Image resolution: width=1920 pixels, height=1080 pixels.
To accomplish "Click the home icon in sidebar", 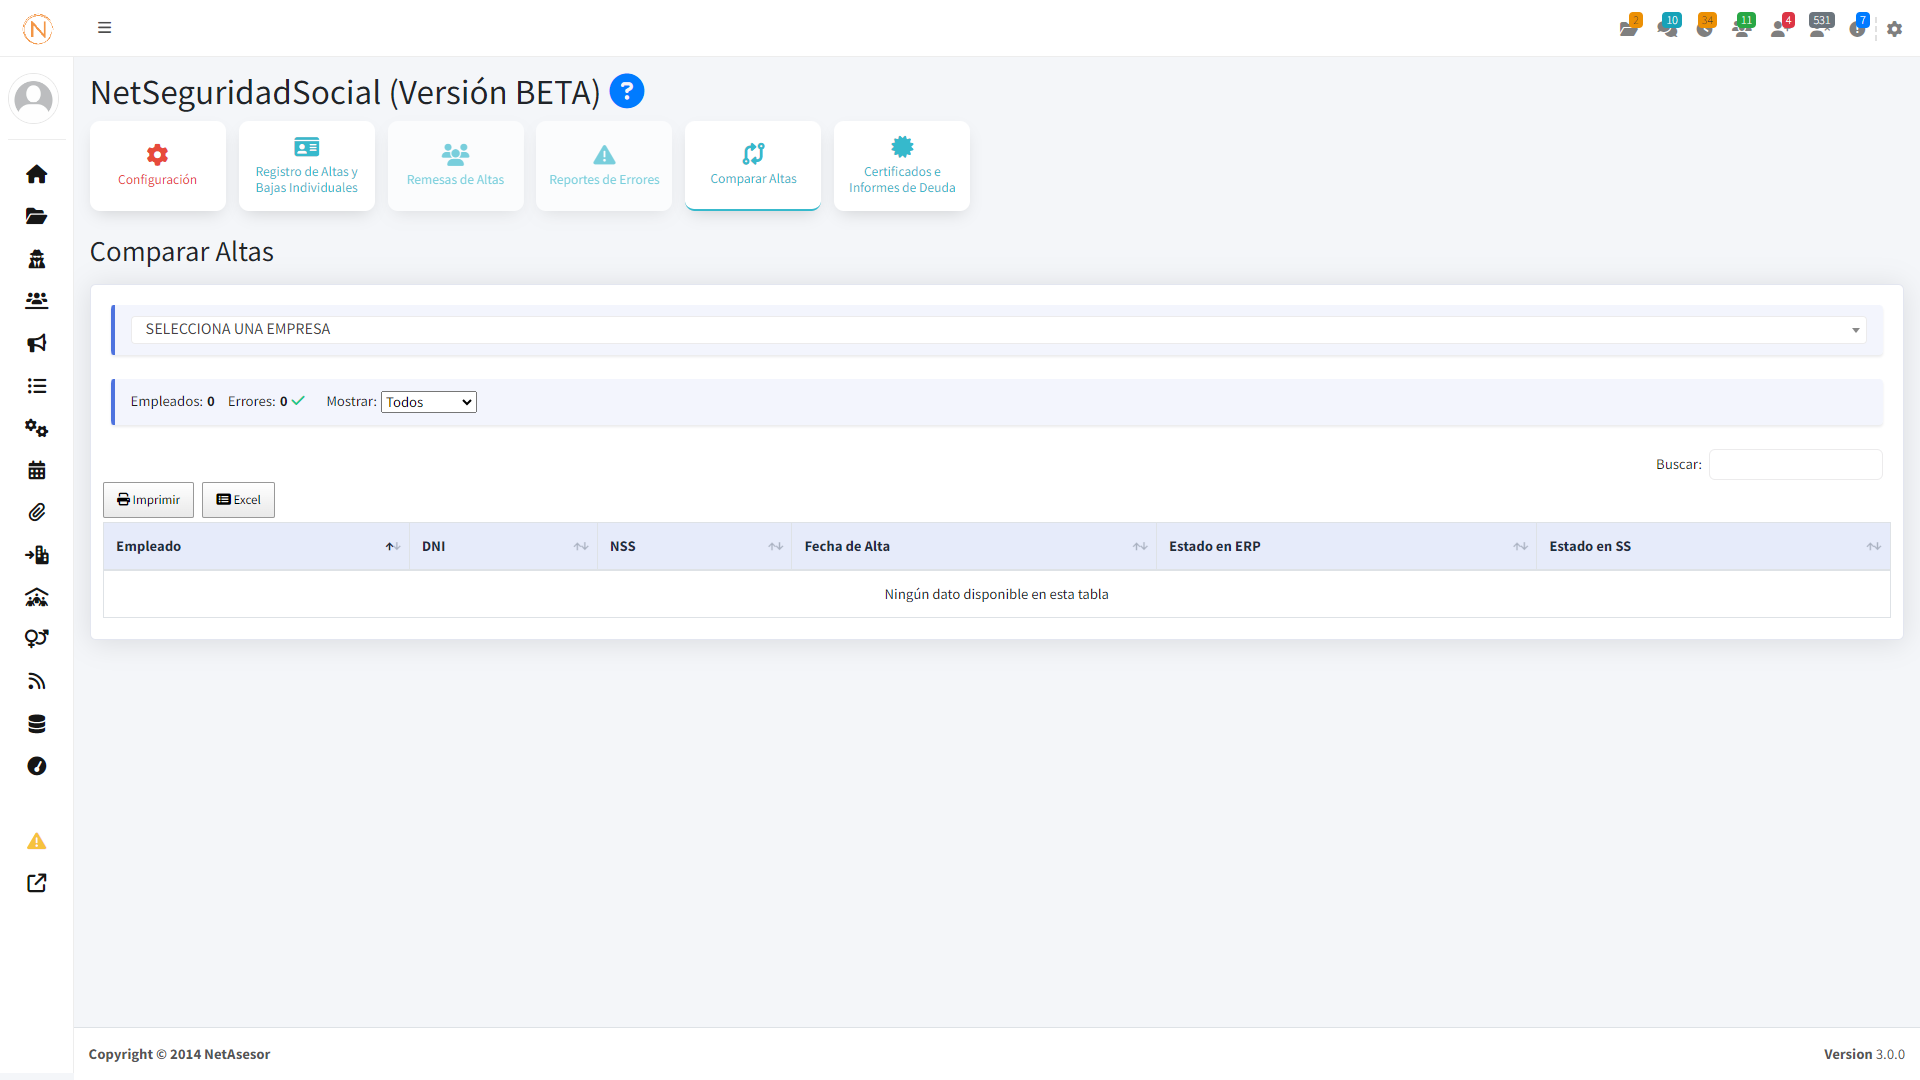I will click(37, 174).
